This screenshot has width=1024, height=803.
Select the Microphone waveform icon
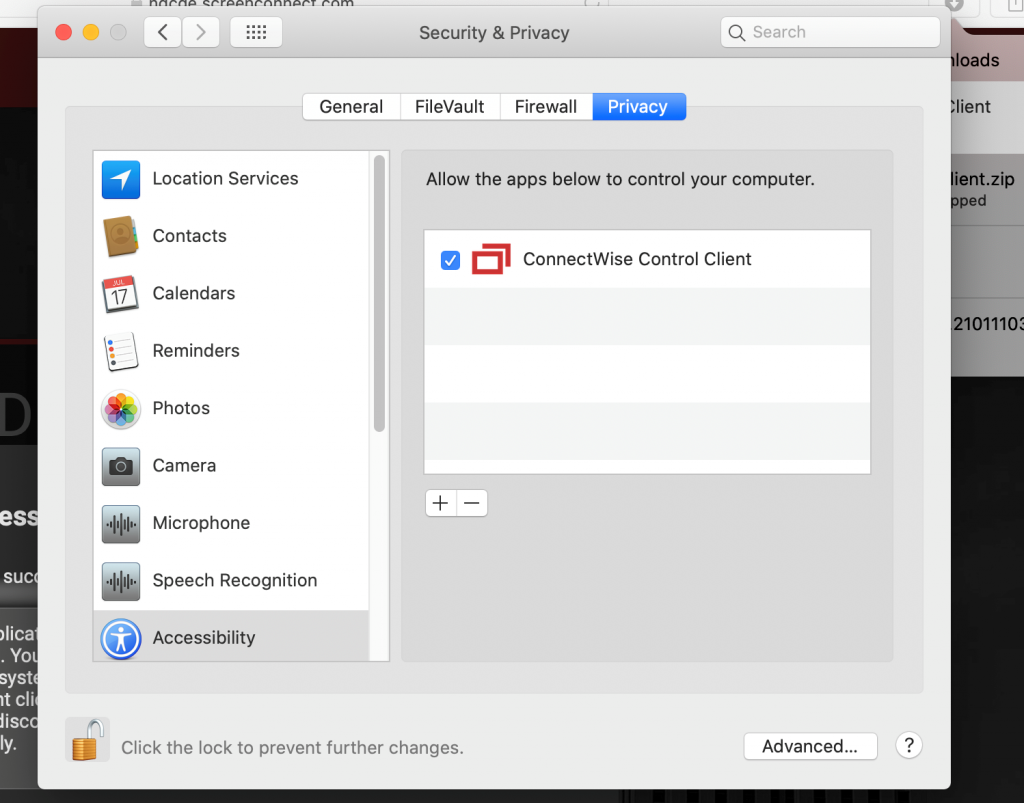pos(121,524)
